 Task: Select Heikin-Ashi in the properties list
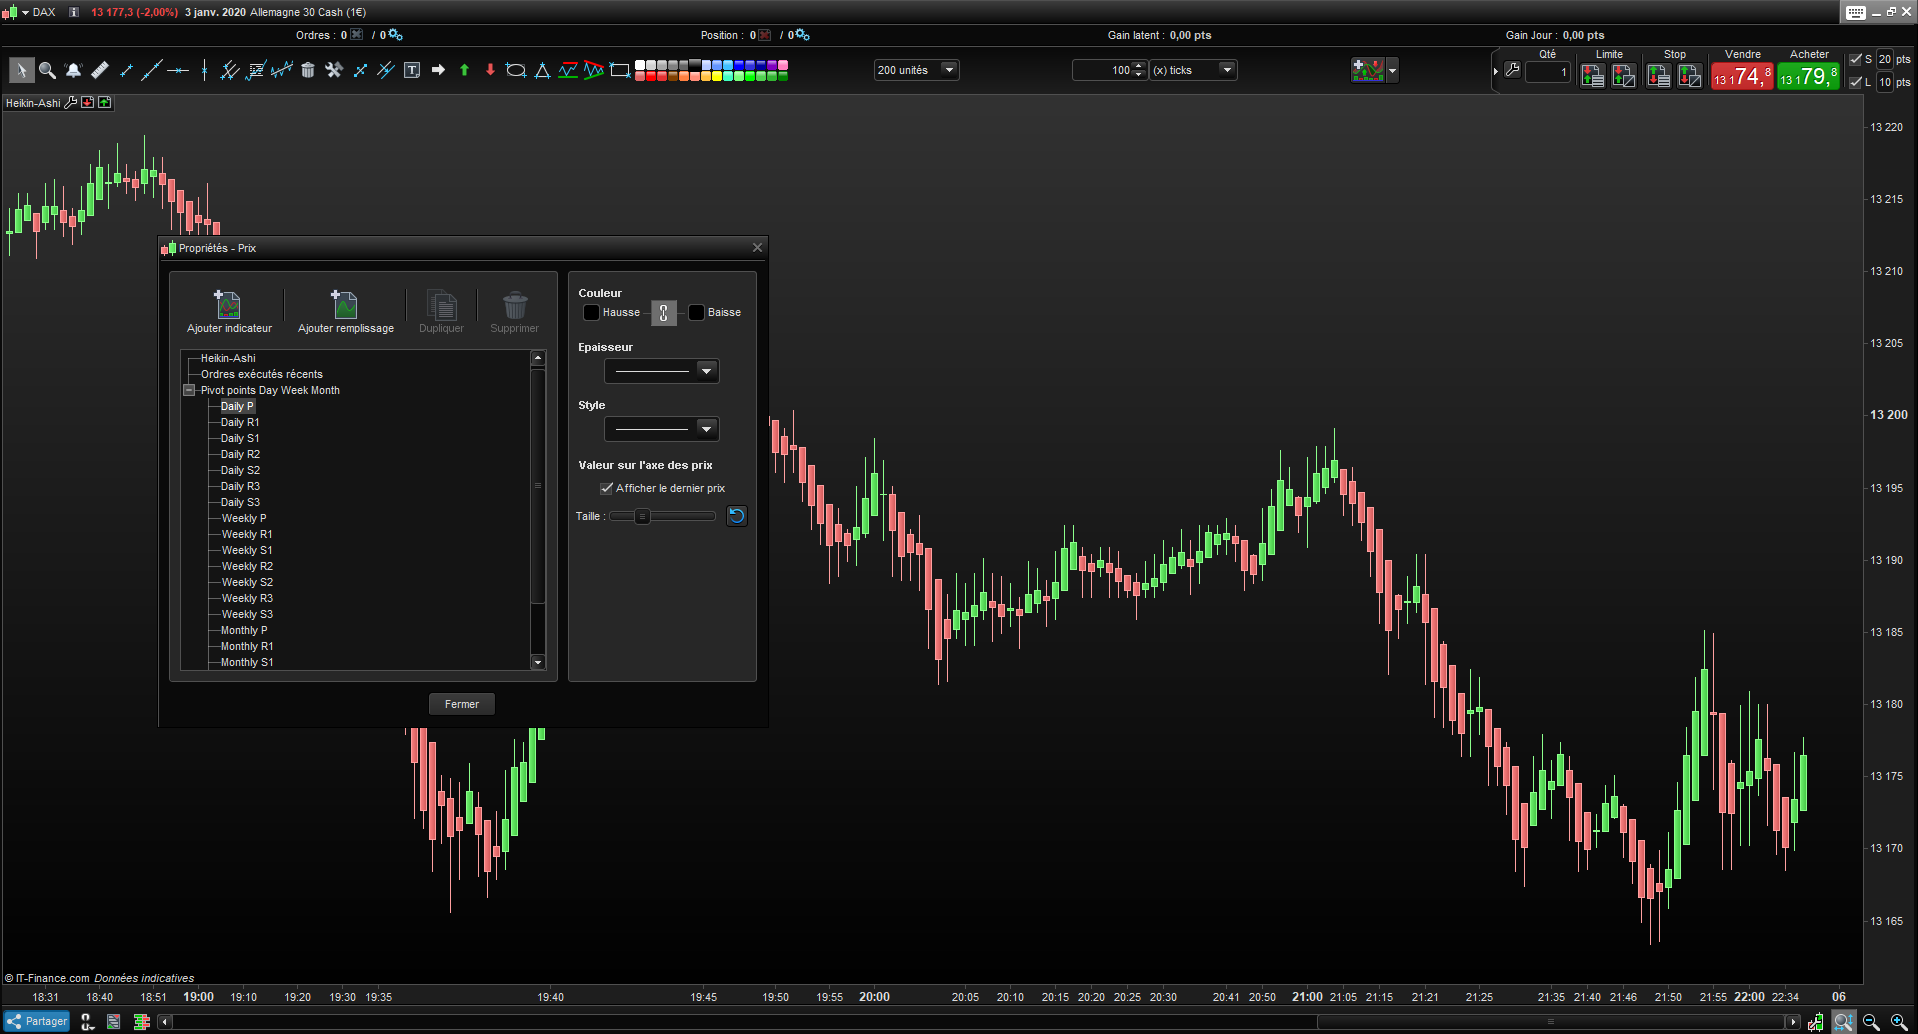click(x=228, y=358)
